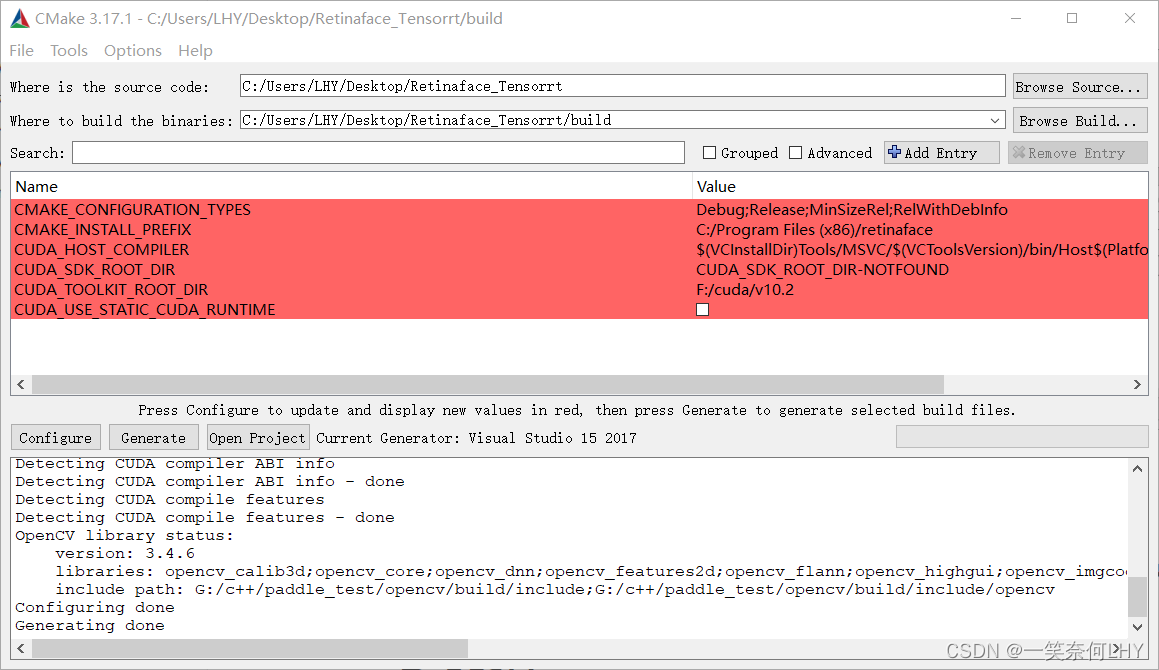Click Browse Source to pick source code folder
Viewport: 1159px width, 670px height.
click(x=1079, y=86)
